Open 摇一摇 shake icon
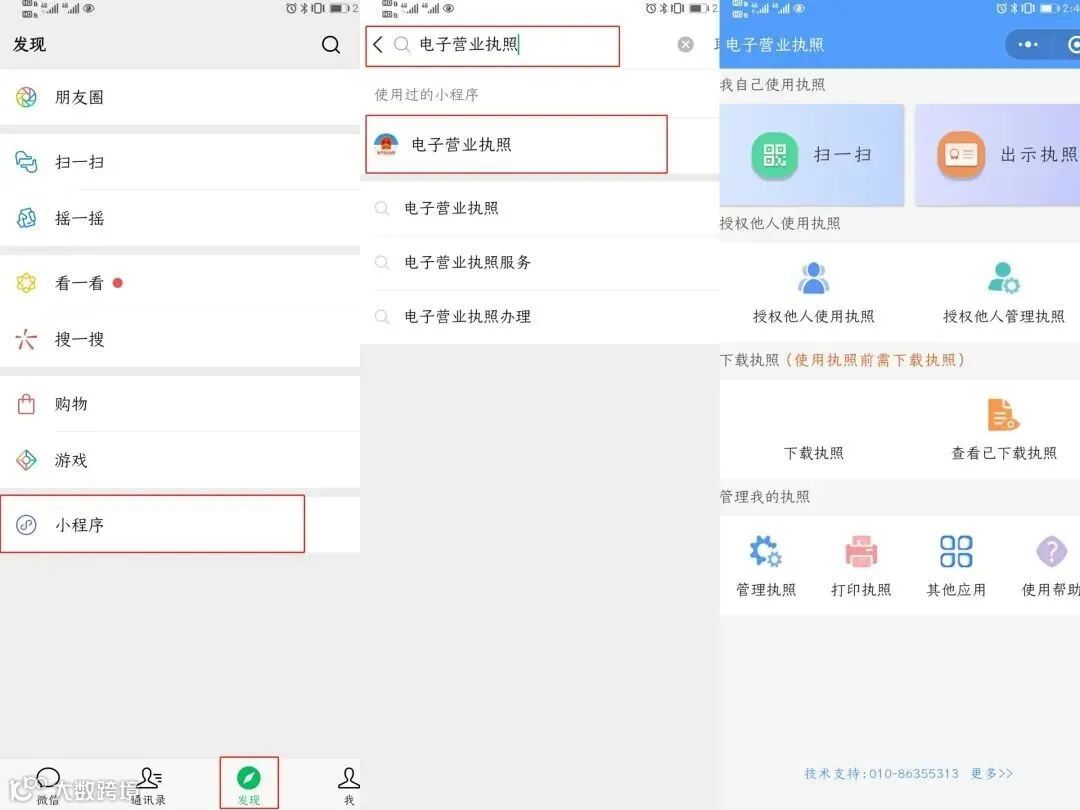The image size is (1080, 810). 26,218
